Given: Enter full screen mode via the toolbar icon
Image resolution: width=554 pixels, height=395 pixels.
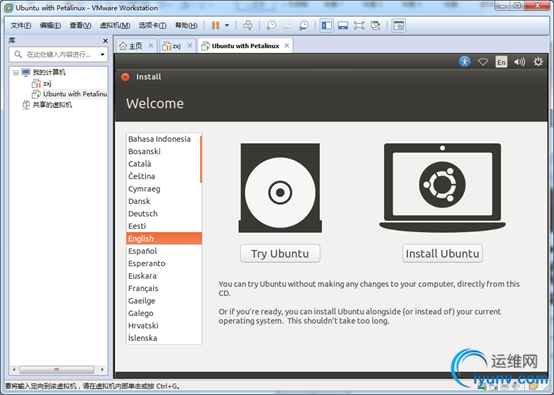Looking at the screenshot, I should pyautogui.click(x=359, y=25).
